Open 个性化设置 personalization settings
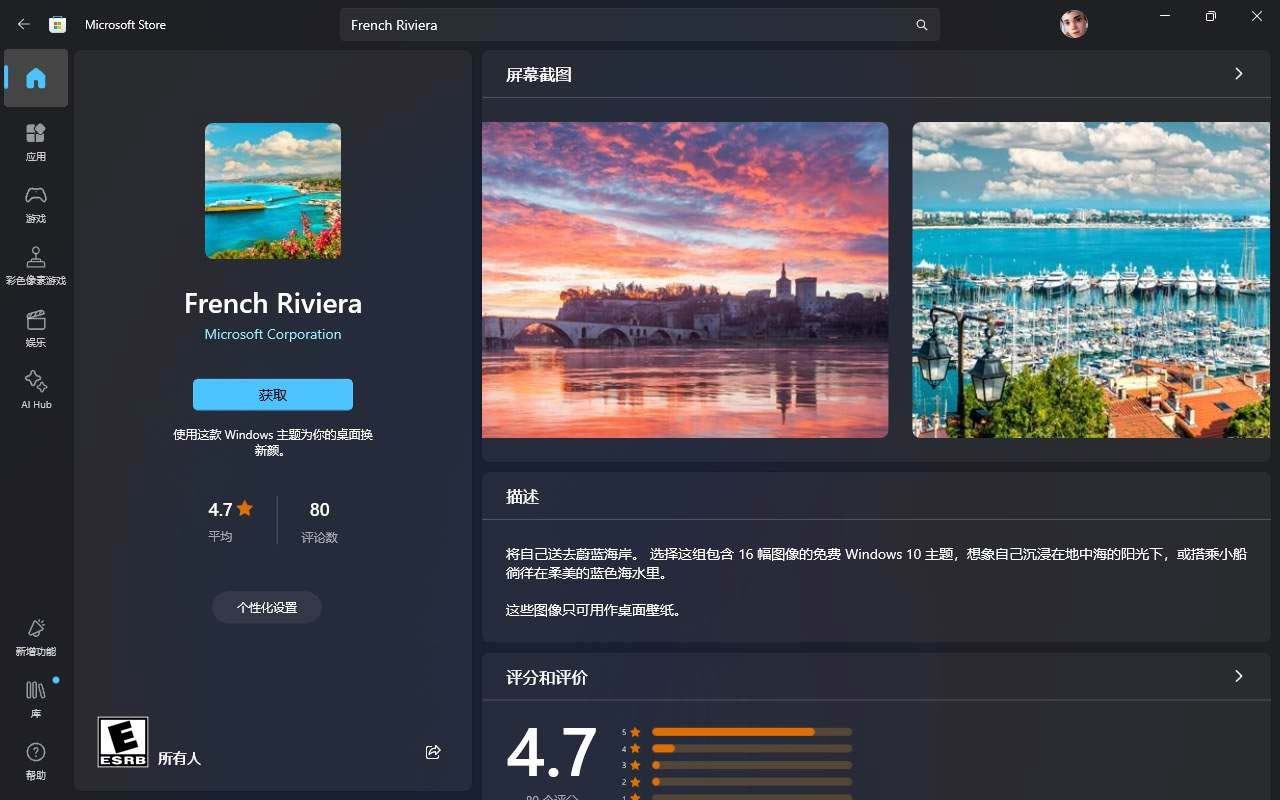This screenshot has height=800, width=1280. [x=266, y=607]
